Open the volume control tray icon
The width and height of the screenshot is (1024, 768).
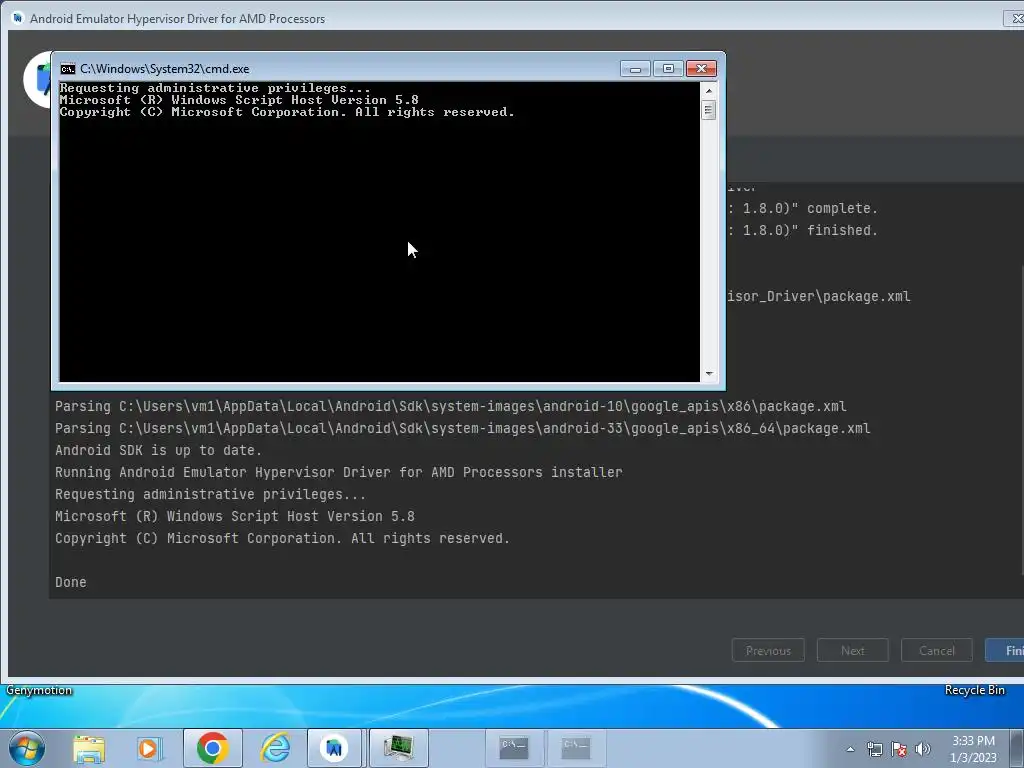click(923, 749)
